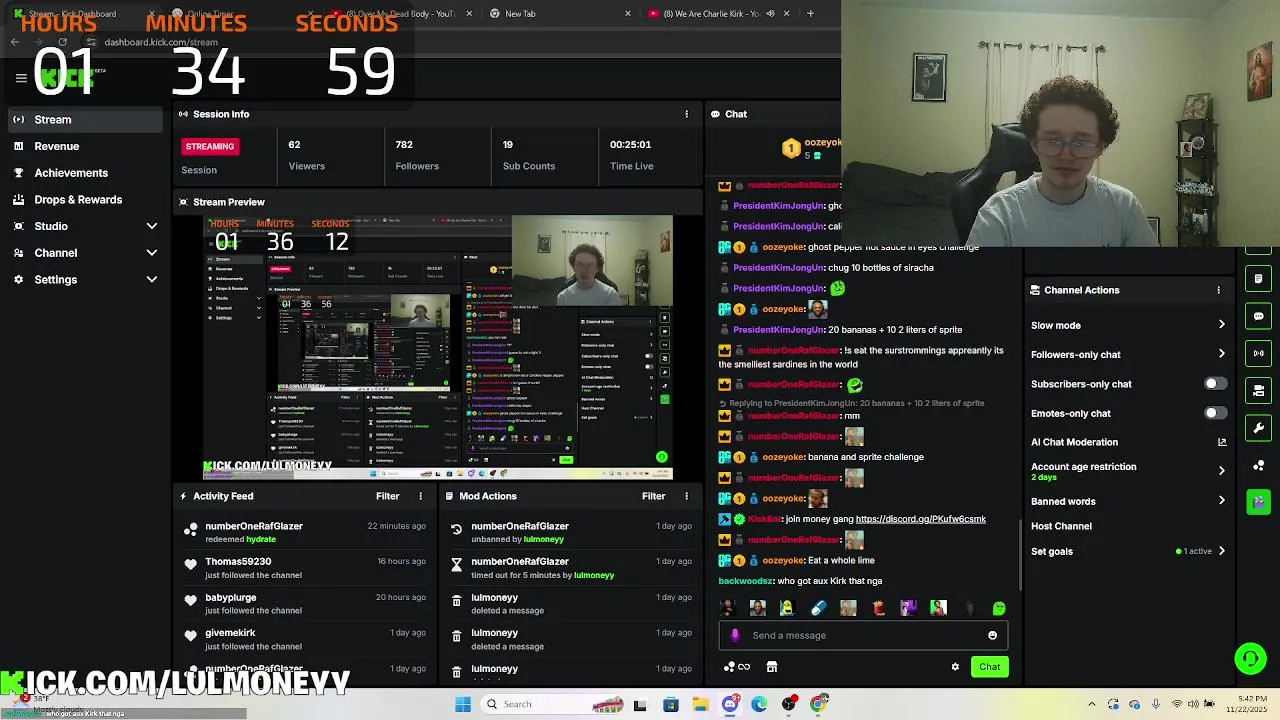The width and height of the screenshot is (1280, 720).
Task: Click the green clip icon in right rail
Action: pos(1259,502)
